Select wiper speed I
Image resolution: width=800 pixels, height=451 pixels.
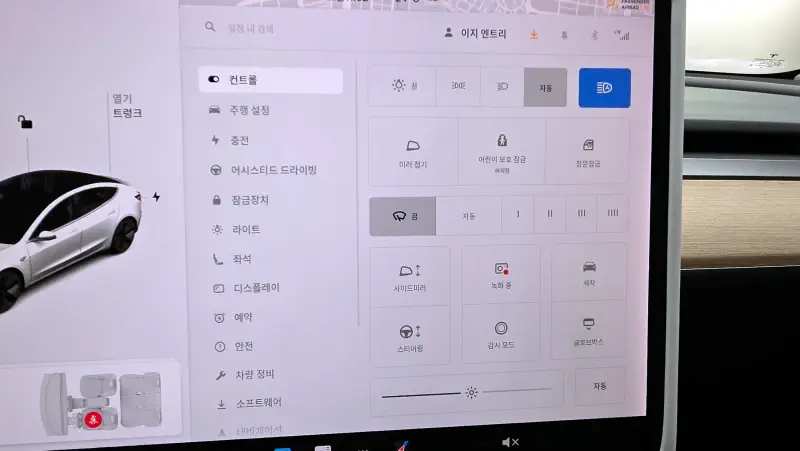[x=517, y=214]
